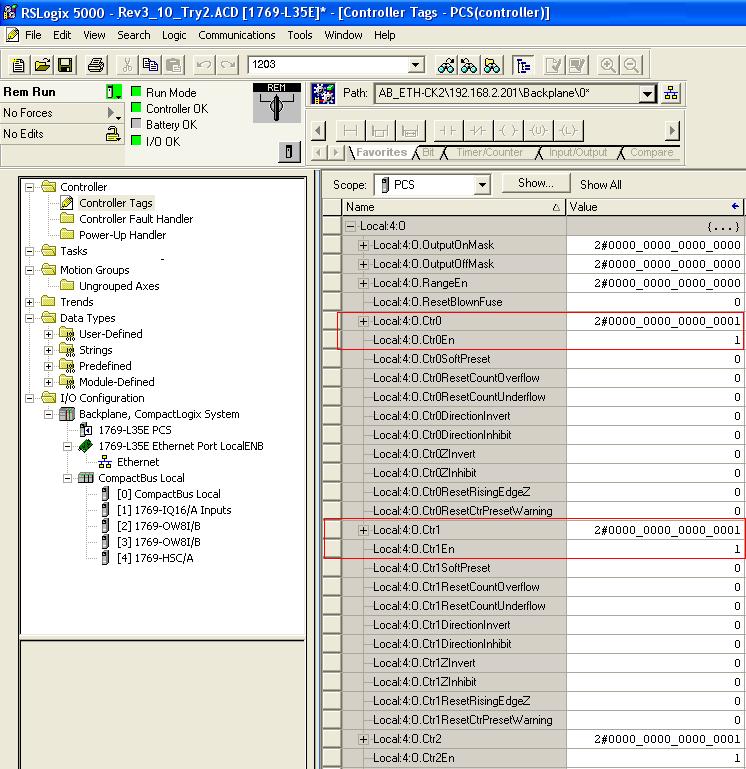The image size is (746, 769).
Task: Select Power-Up Handler folder
Action: [122, 235]
